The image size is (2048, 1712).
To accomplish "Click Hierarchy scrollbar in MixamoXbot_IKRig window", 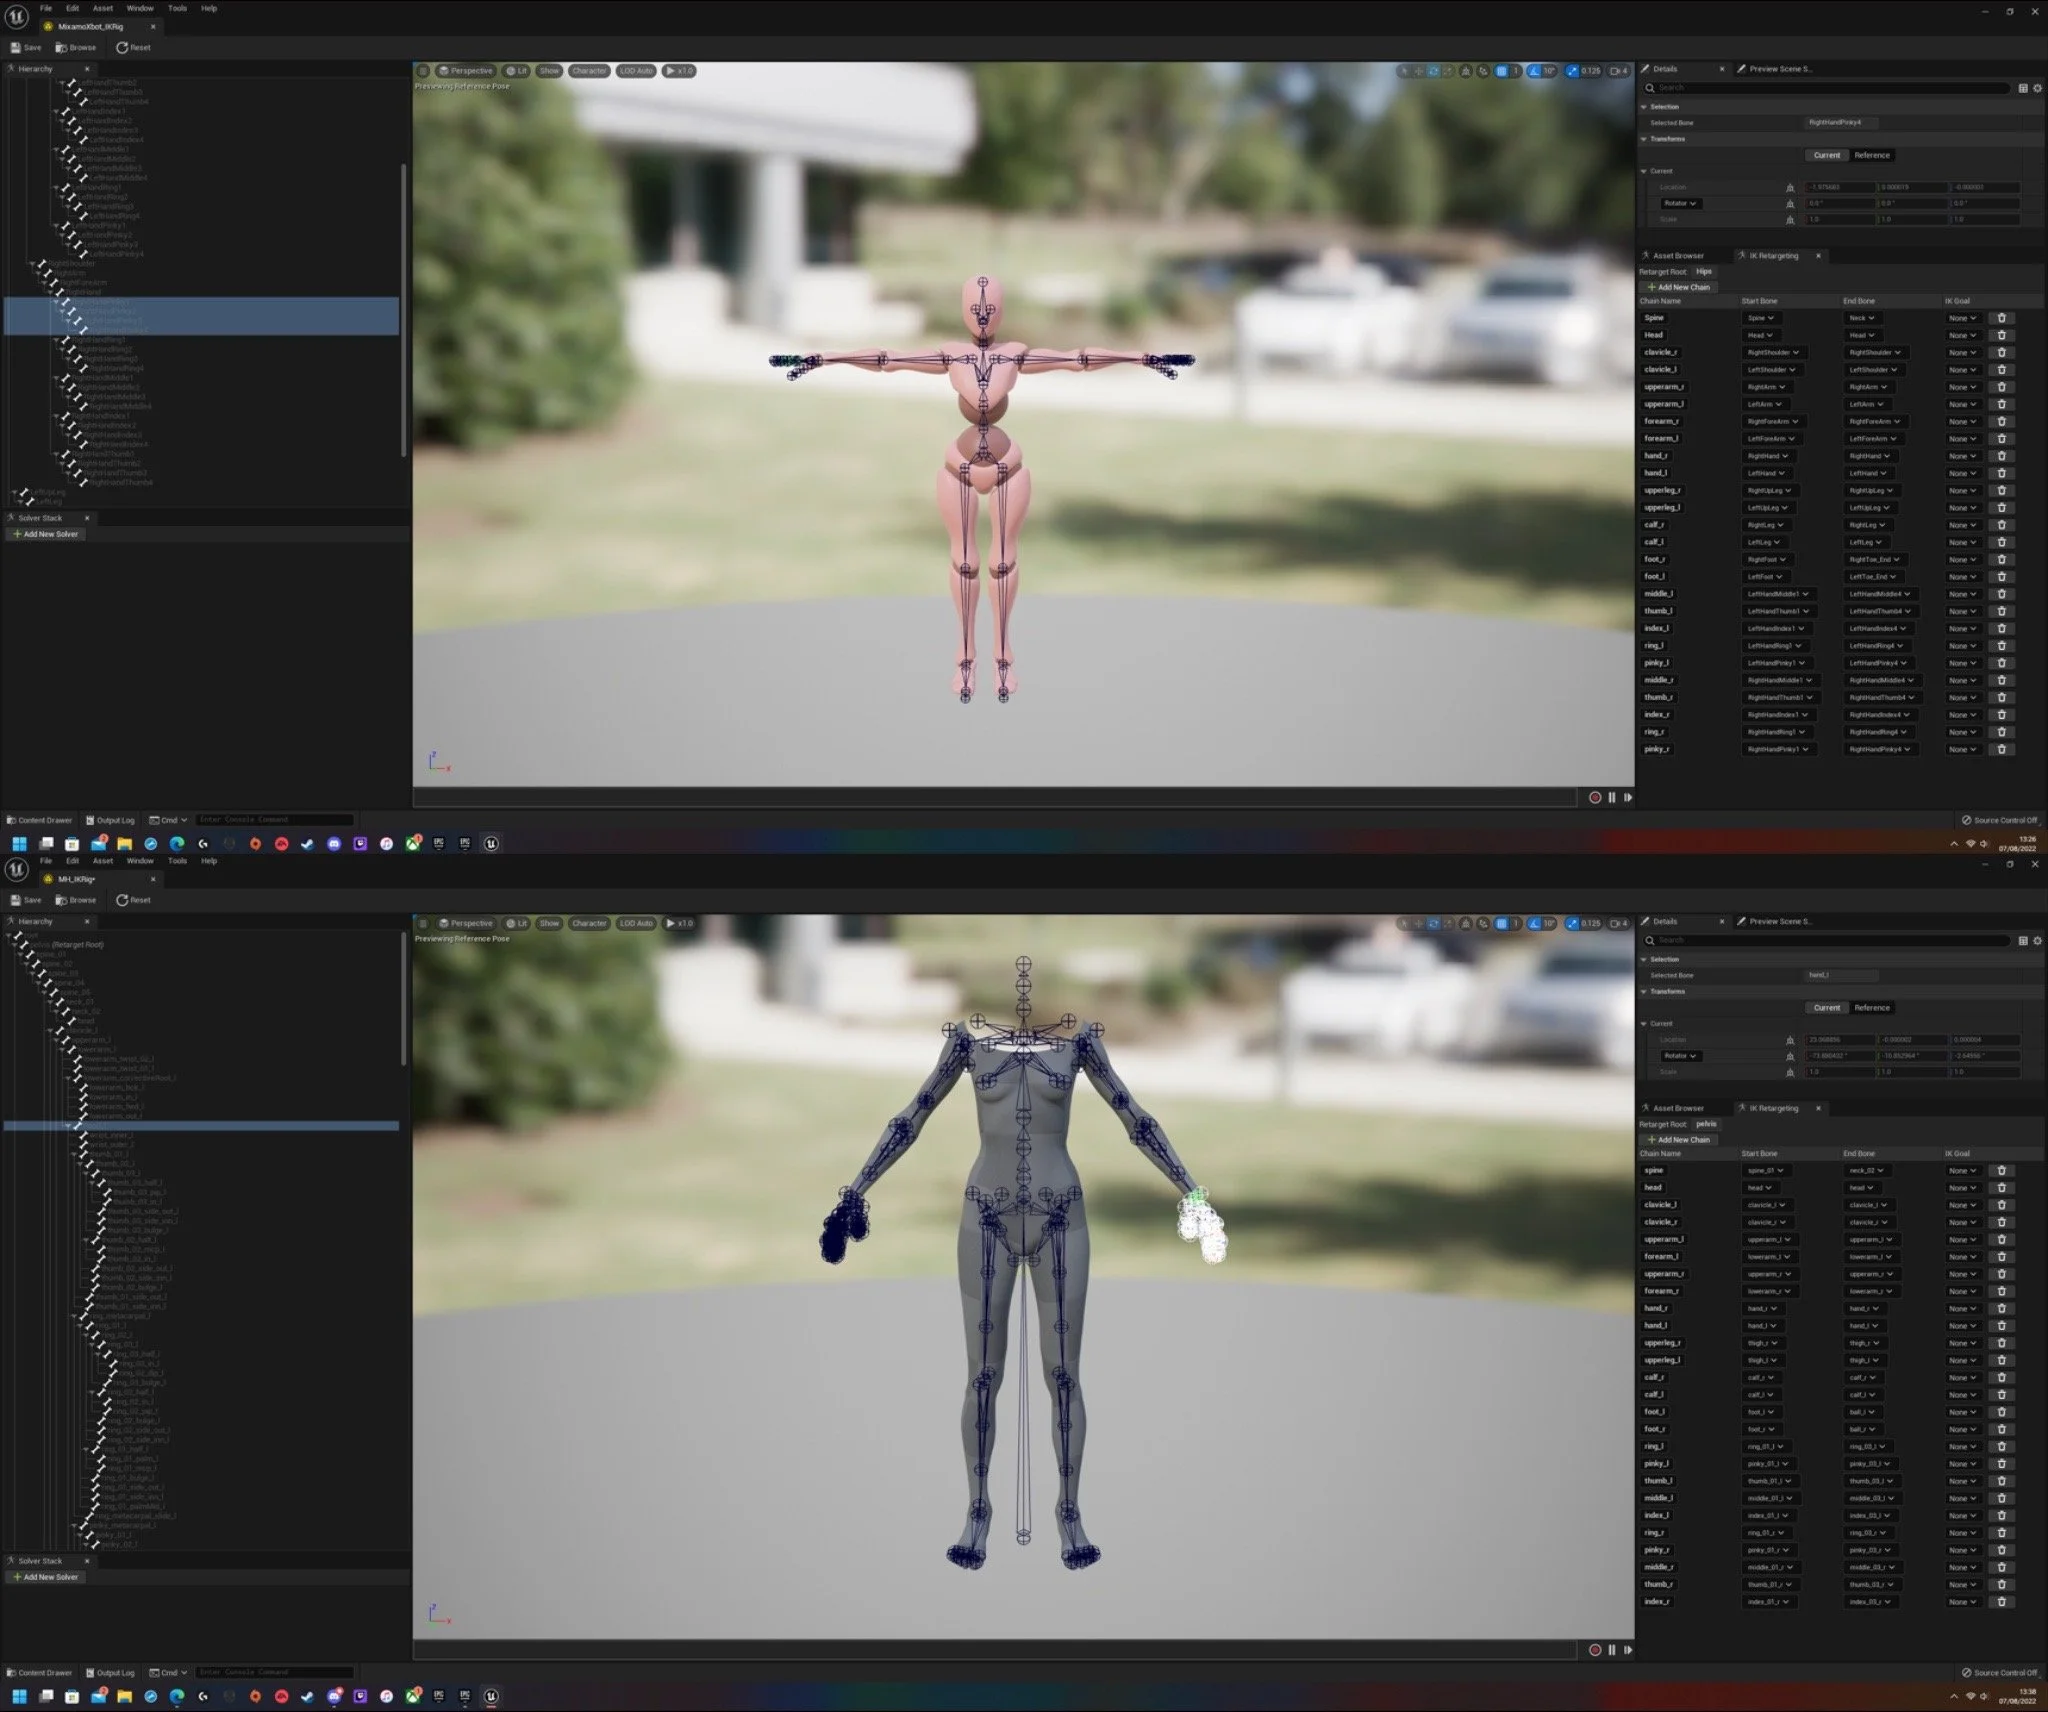I will point(404,310).
